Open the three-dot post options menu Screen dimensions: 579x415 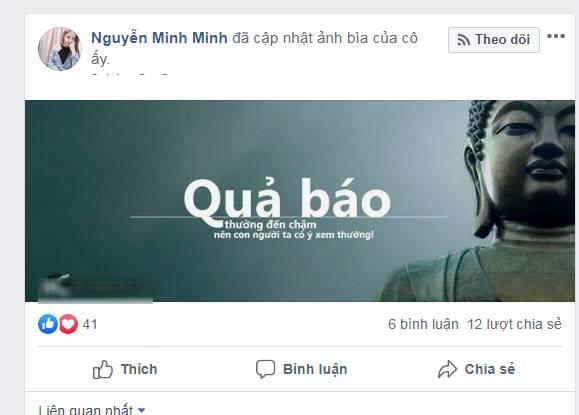click(556, 36)
